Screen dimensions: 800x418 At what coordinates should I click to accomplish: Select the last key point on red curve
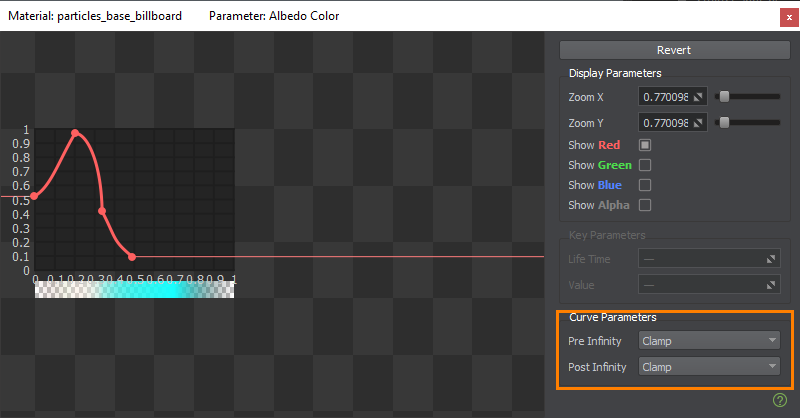pos(132,257)
